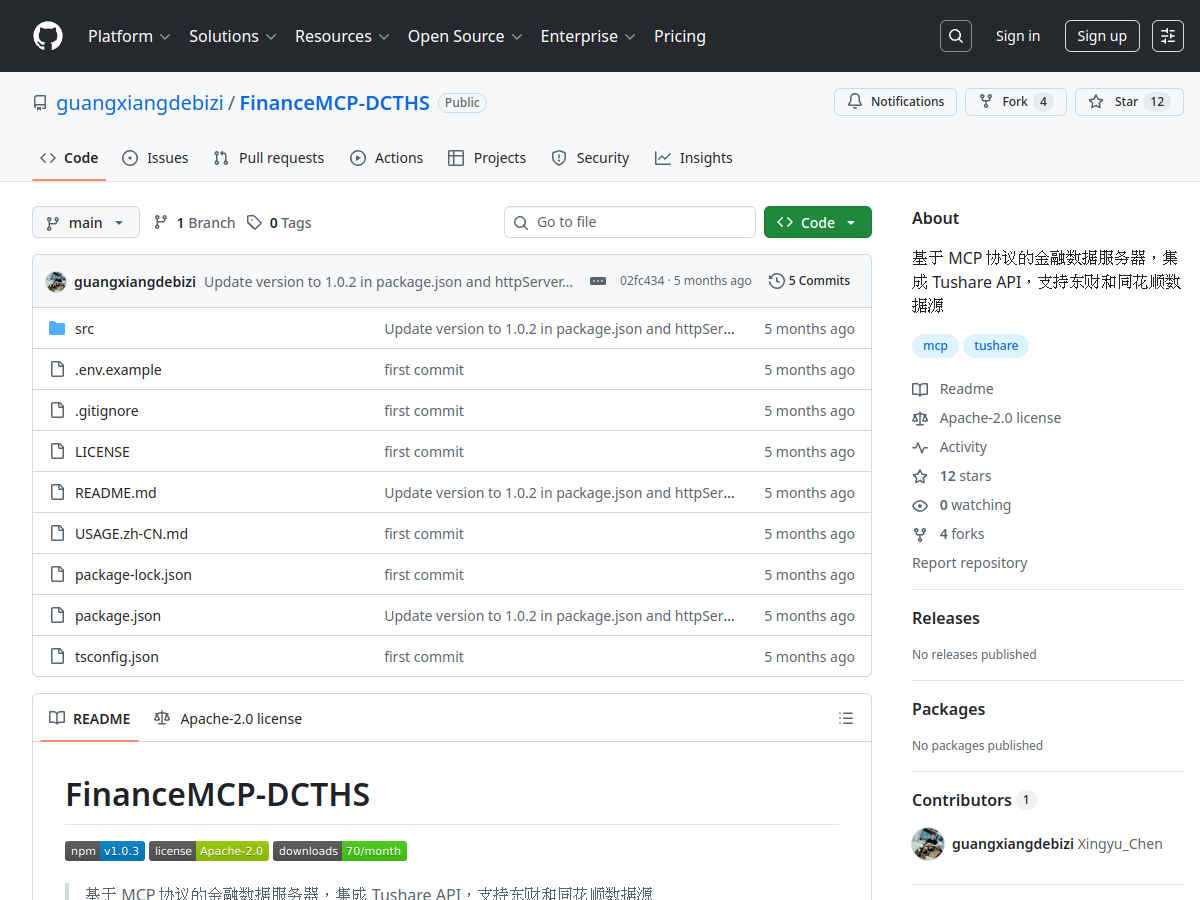Viewport: 1200px width, 900px height.
Task: Click the Go to file input field
Action: (630, 222)
